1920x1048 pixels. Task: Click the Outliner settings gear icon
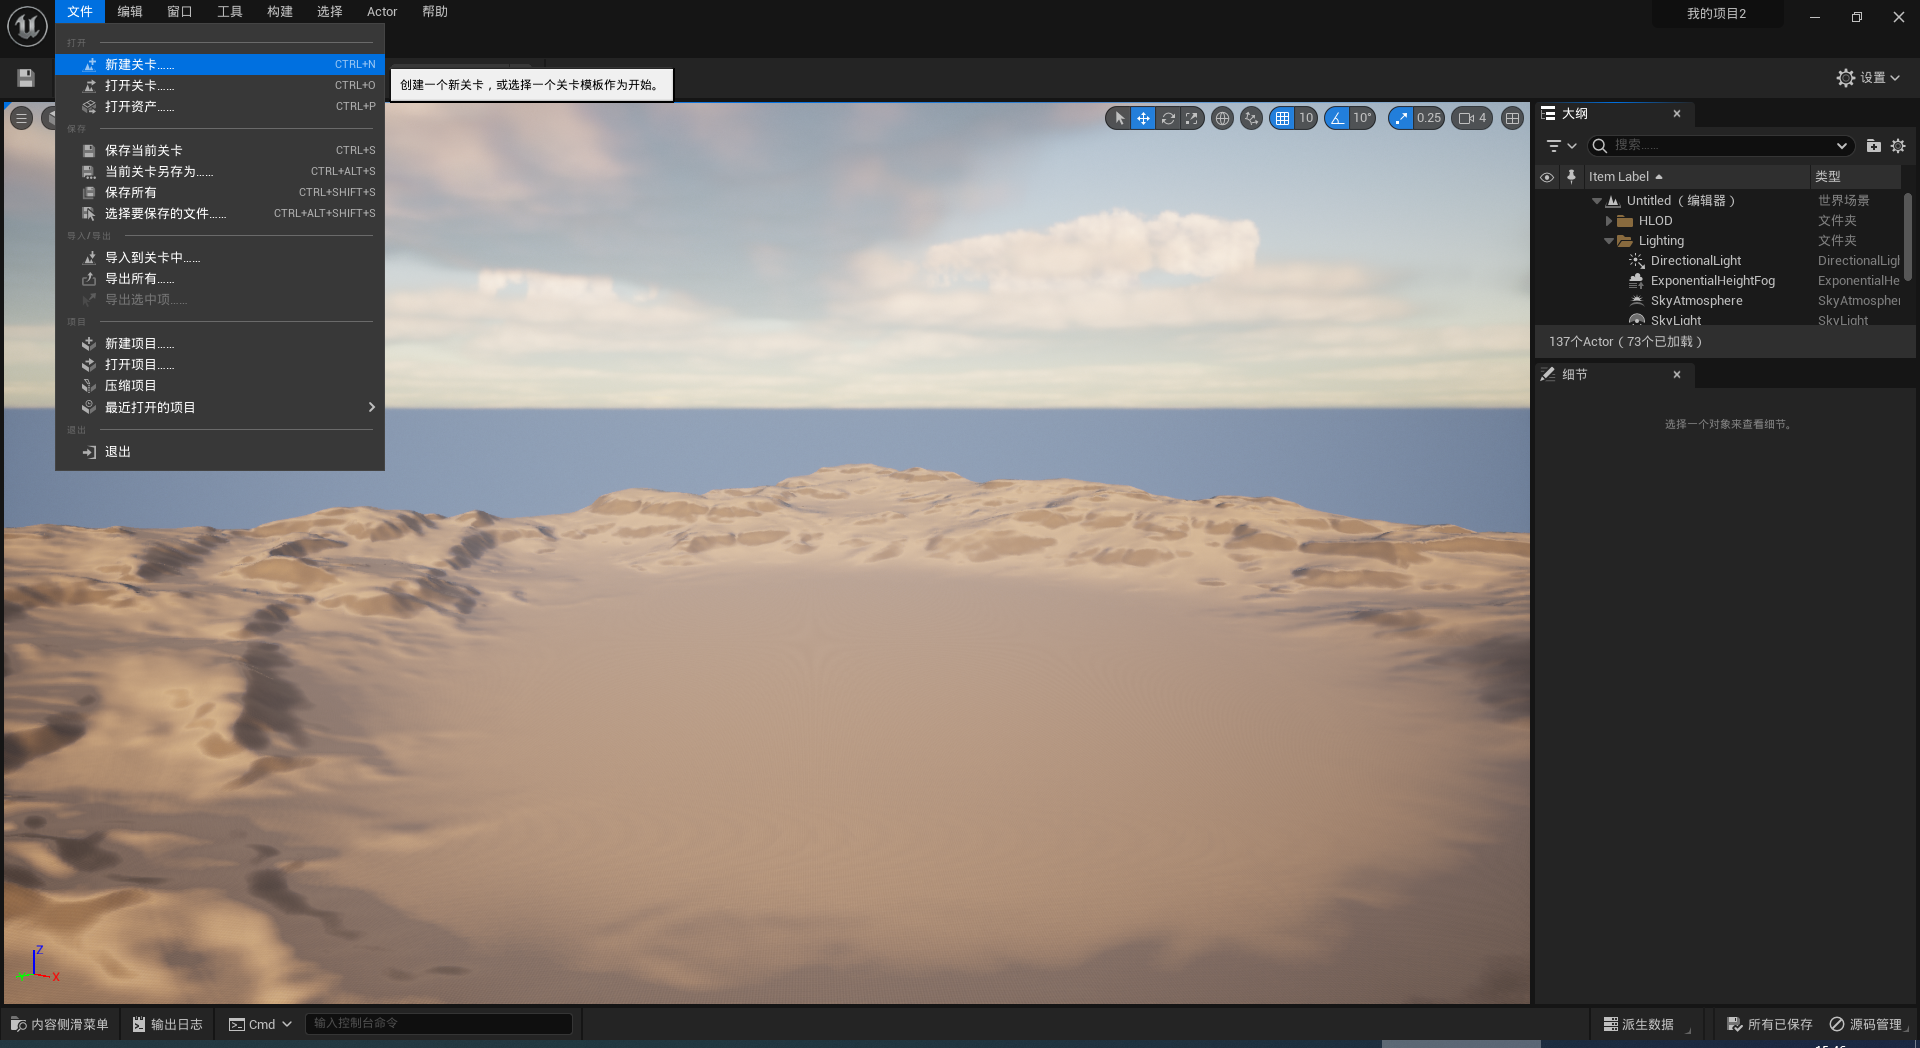click(x=1898, y=146)
